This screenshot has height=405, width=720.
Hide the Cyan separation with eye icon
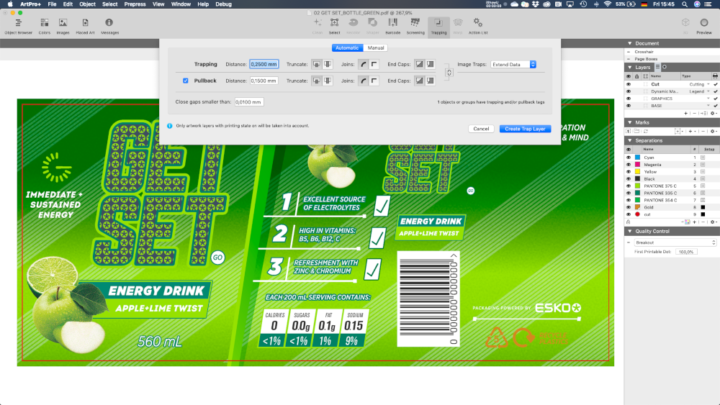point(630,158)
